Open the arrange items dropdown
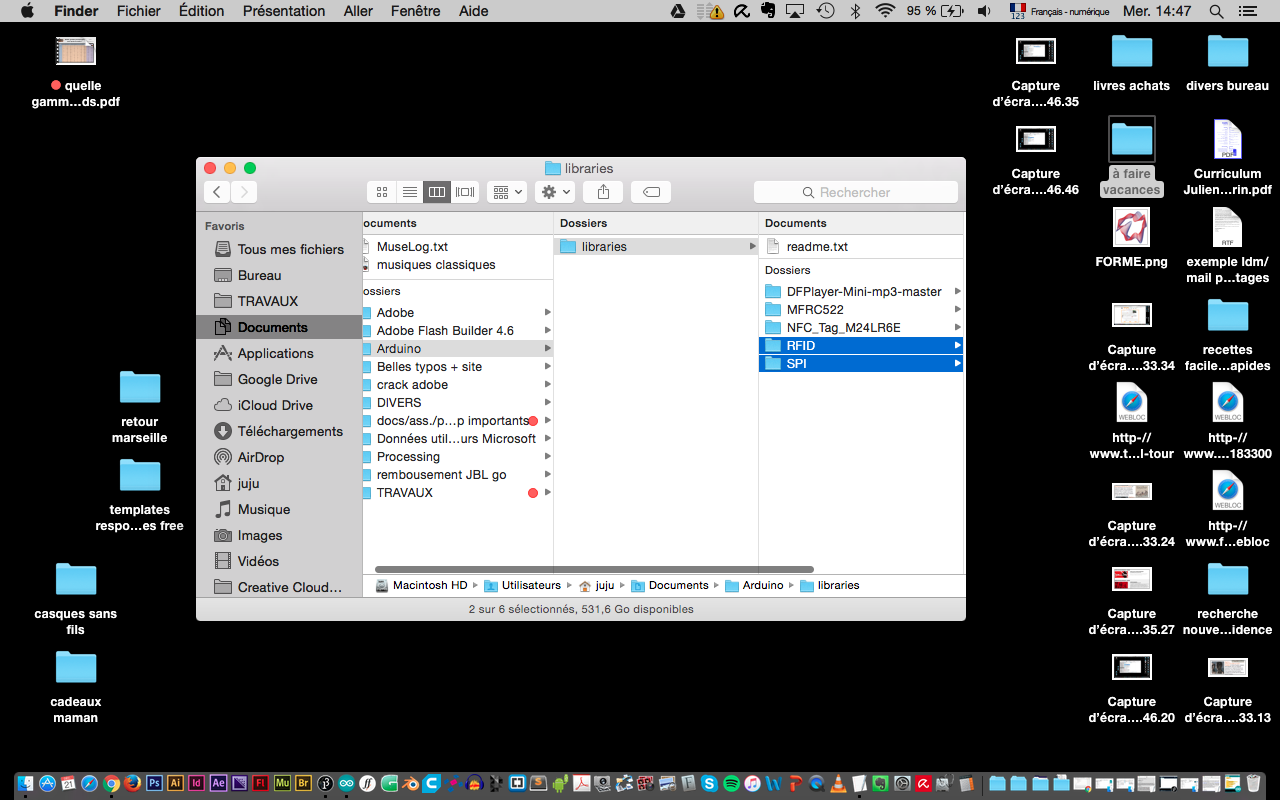Screen dimensions: 1280x800 tap(507, 192)
